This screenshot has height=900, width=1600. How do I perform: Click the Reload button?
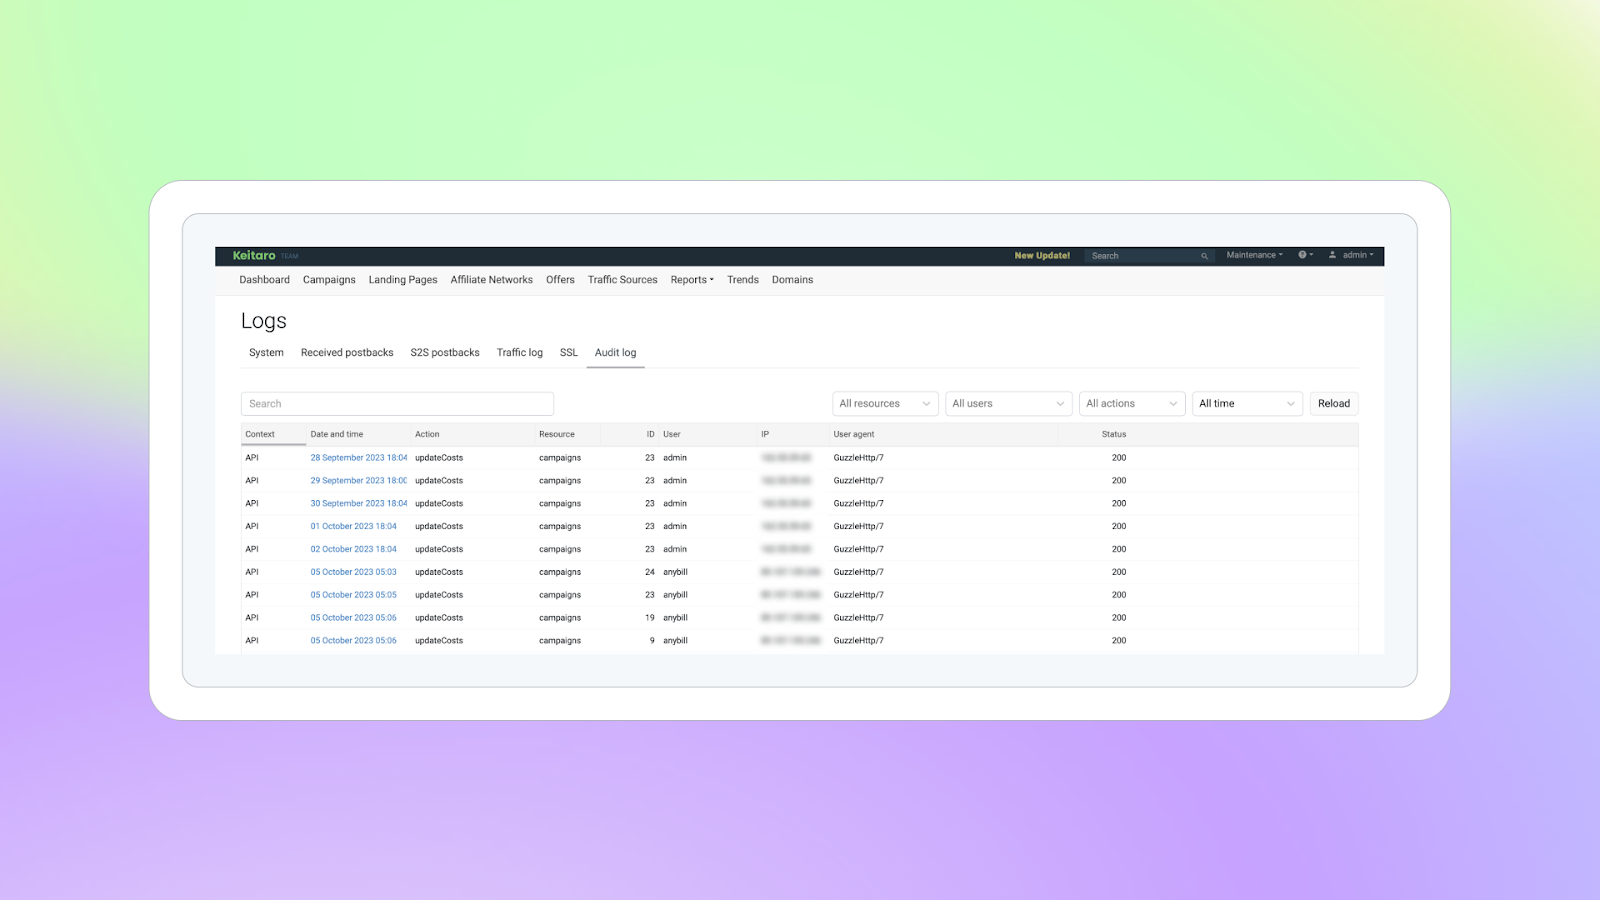pos(1334,404)
